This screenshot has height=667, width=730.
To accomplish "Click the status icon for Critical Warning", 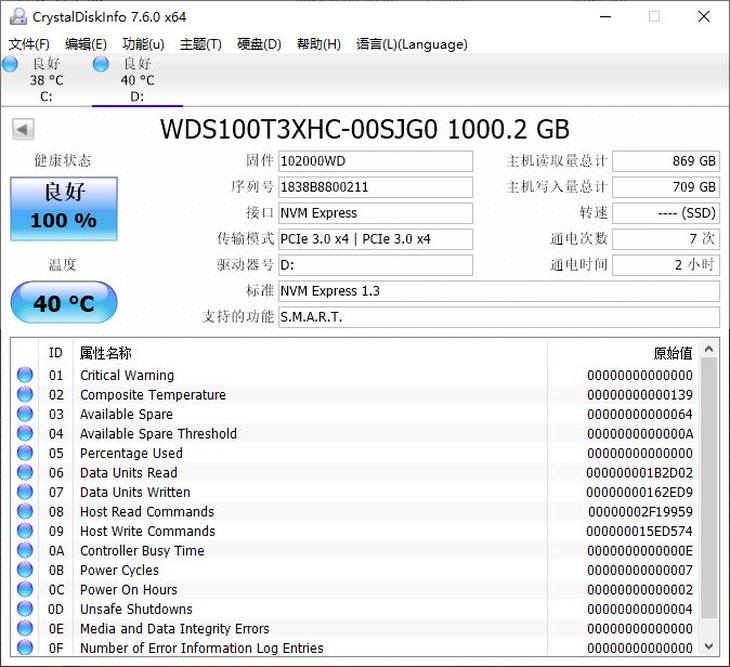I will 25,375.
